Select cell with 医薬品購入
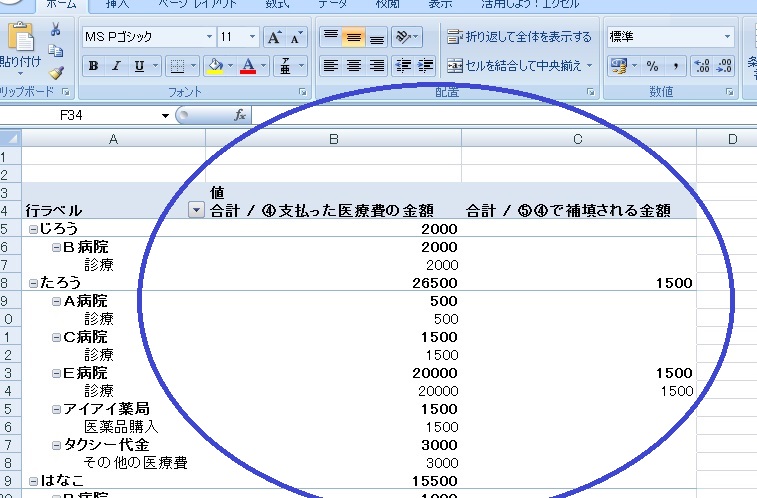The width and height of the screenshot is (757, 498). click(x=114, y=427)
